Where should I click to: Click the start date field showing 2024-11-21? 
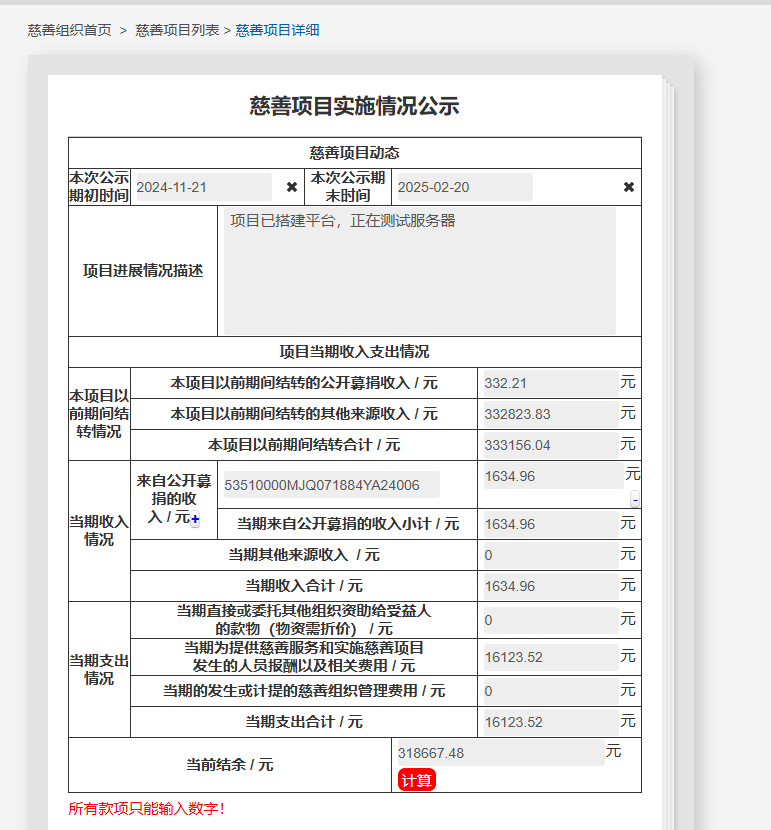click(x=203, y=187)
